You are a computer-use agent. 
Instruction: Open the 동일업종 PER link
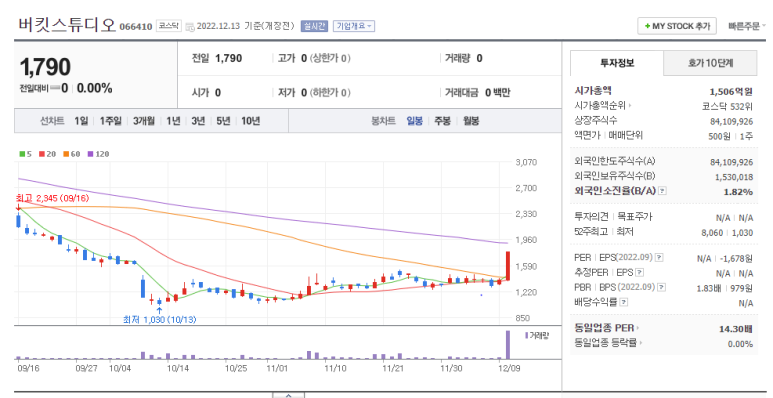coord(606,328)
